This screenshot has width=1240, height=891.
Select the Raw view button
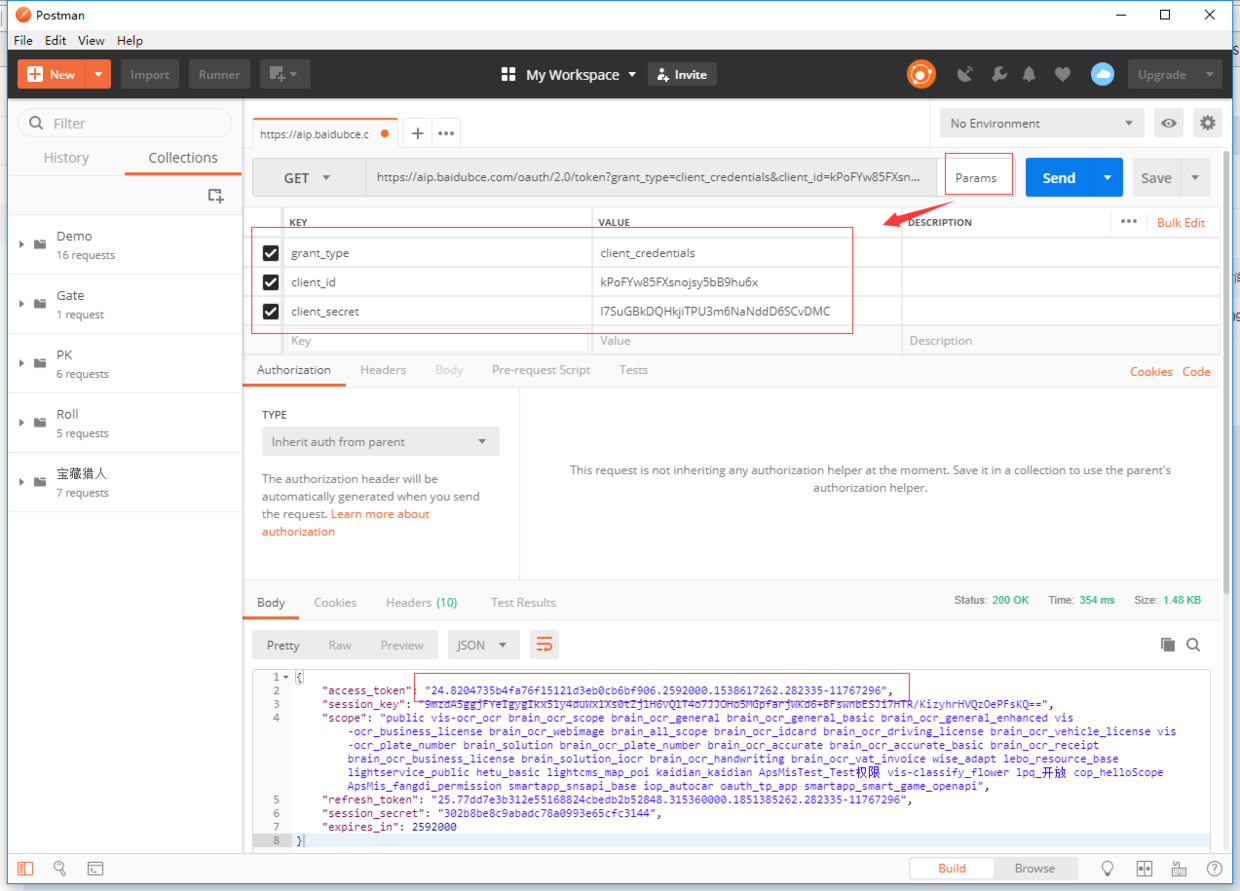point(340,645)
